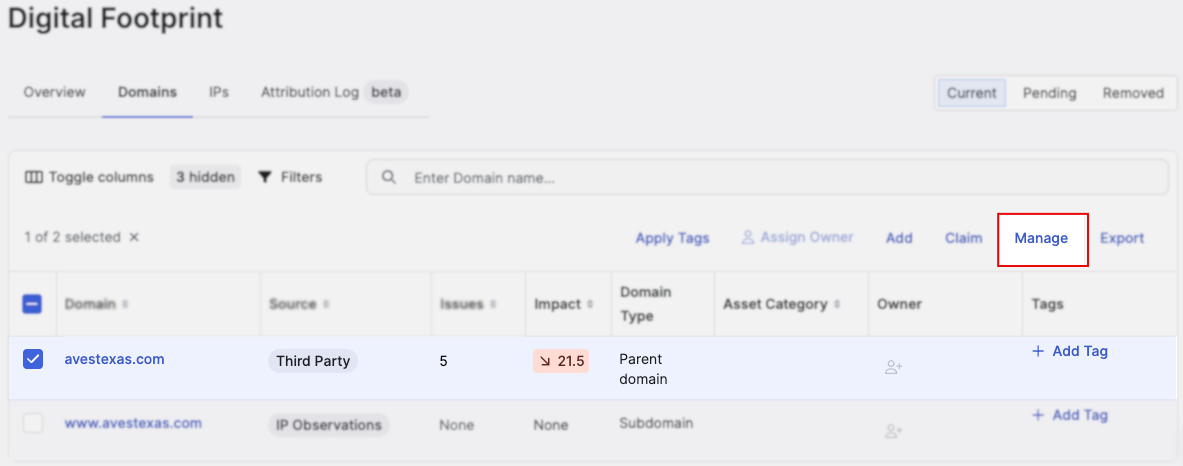
Task: Sort by Impact column arrows
Action: pyautogui.click(x=591, y=304)
